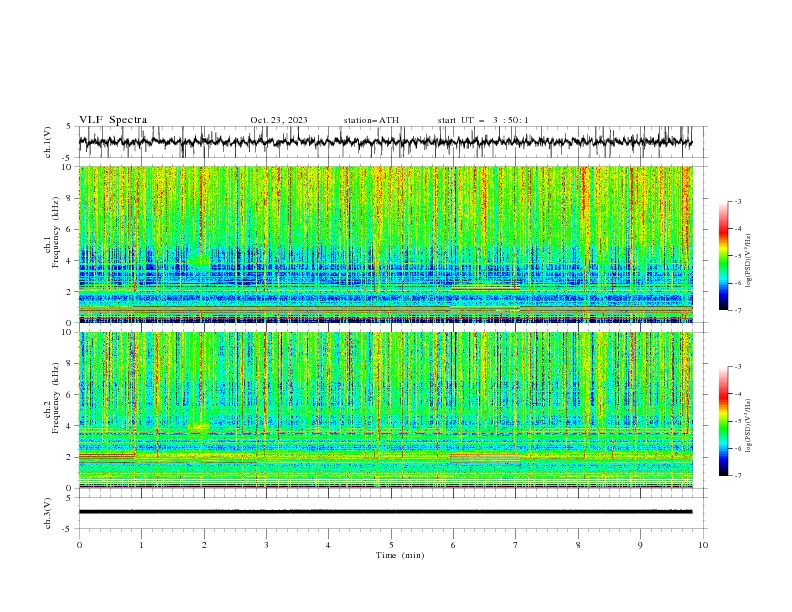
Task: Select the "start UT = 3 :50: 1" text
Action: pos(483,120)
